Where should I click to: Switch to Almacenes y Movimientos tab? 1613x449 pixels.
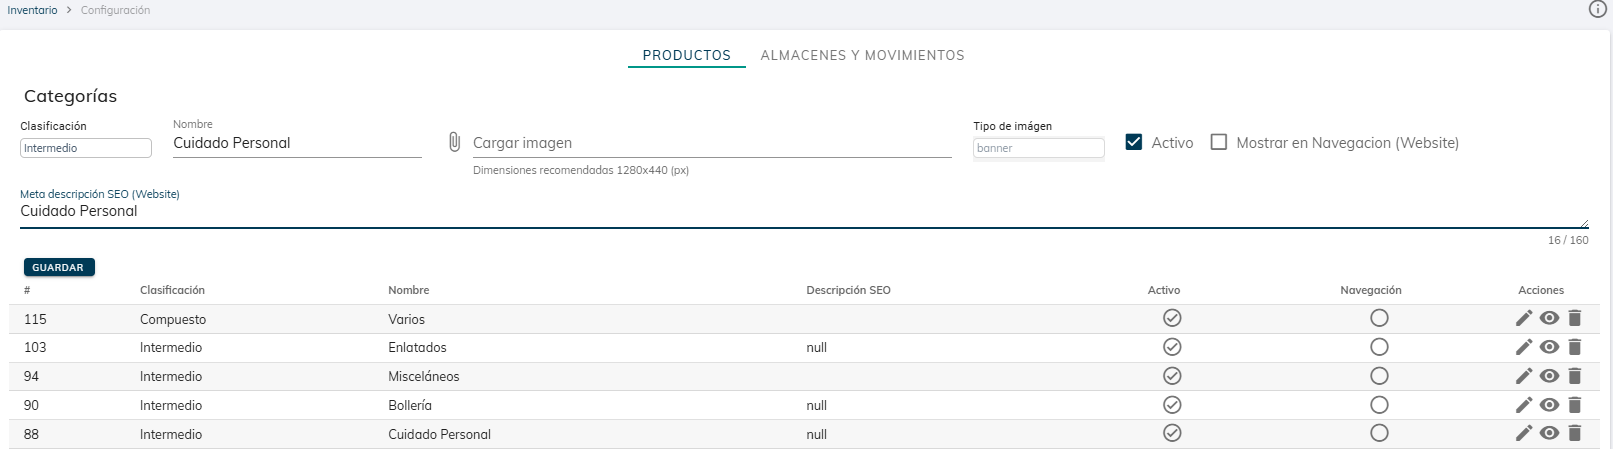(x=862, y=56)
